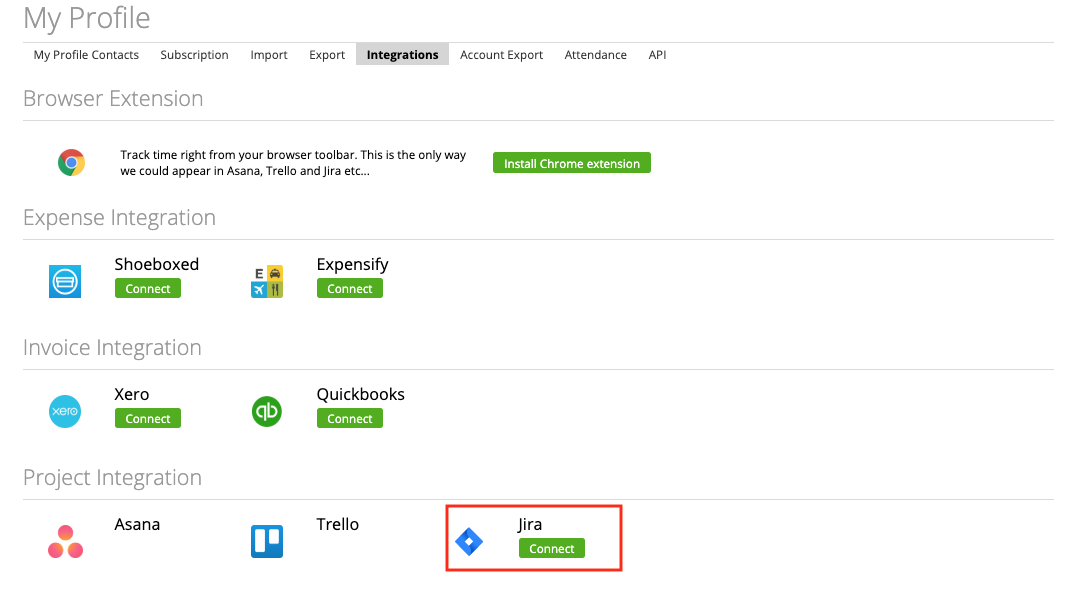Connect Quickbooks for invoicing
Screen dimensions: 1092x604
[349, 418]
